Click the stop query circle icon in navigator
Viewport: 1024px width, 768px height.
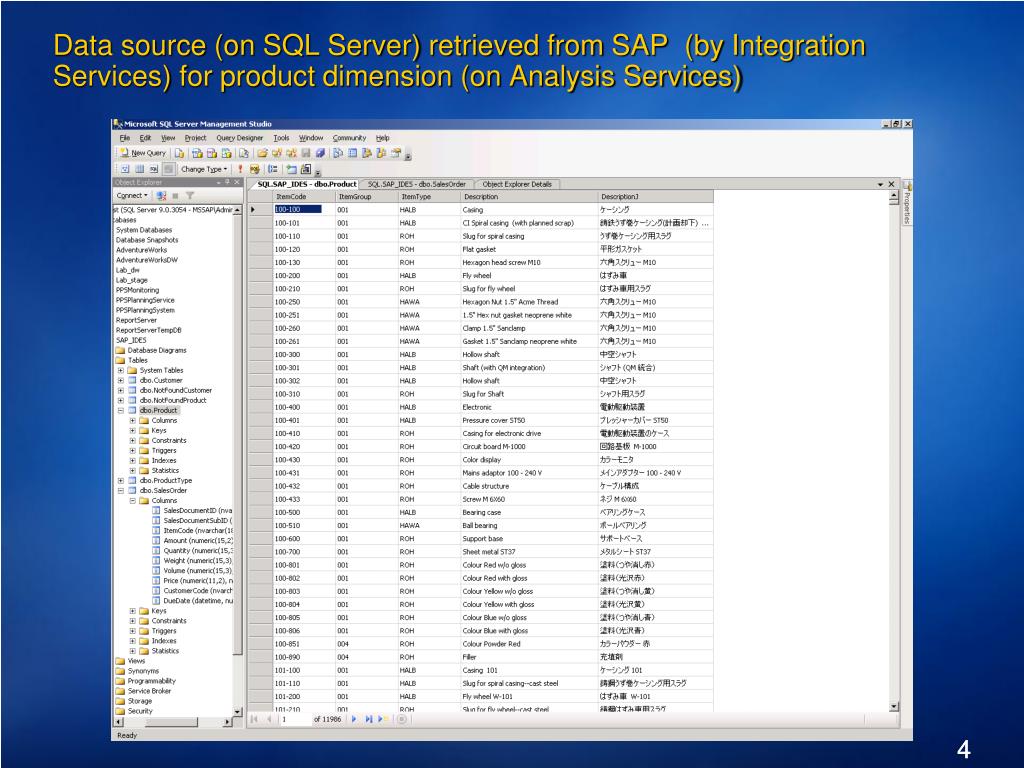pyautogui.click(x=402, y=720)
